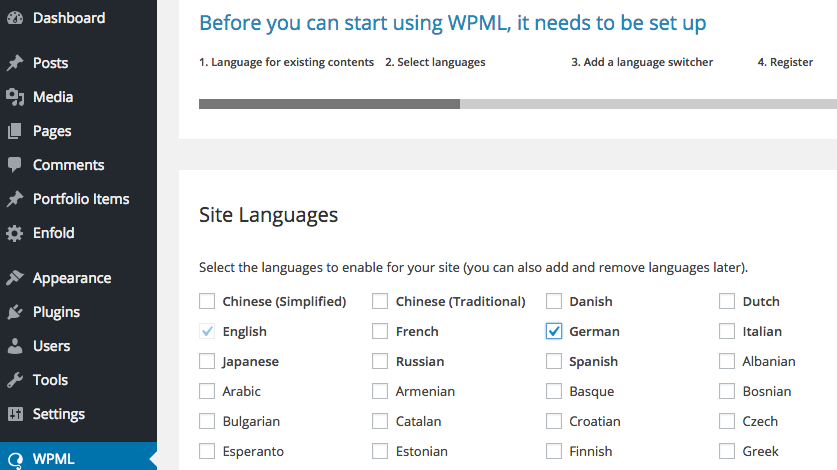This screenshot has height=470, width=837.
Task: Click step '2. Select languages'
Action: click(x=435, y=62)
